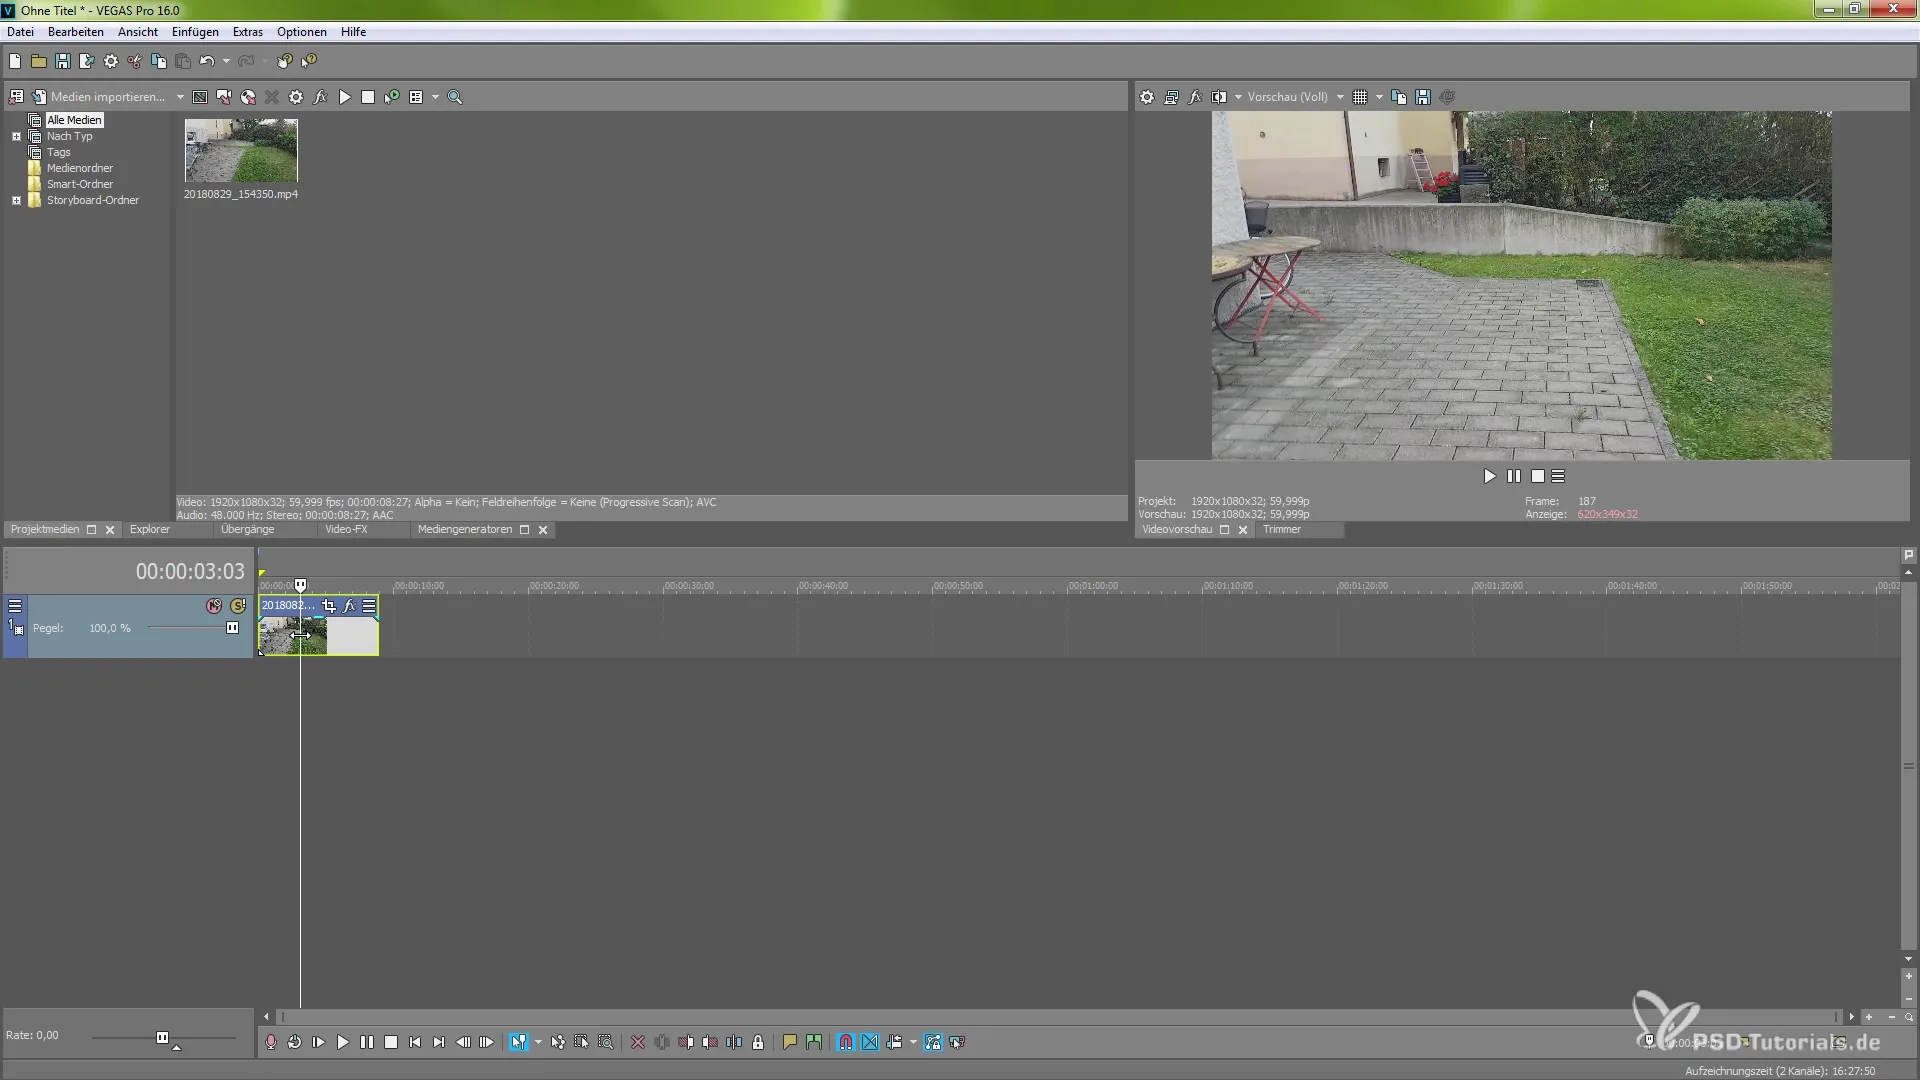This screenshot has width=1920, height=1080.
Task: Select the Medienordner folder
Action: 80,168
